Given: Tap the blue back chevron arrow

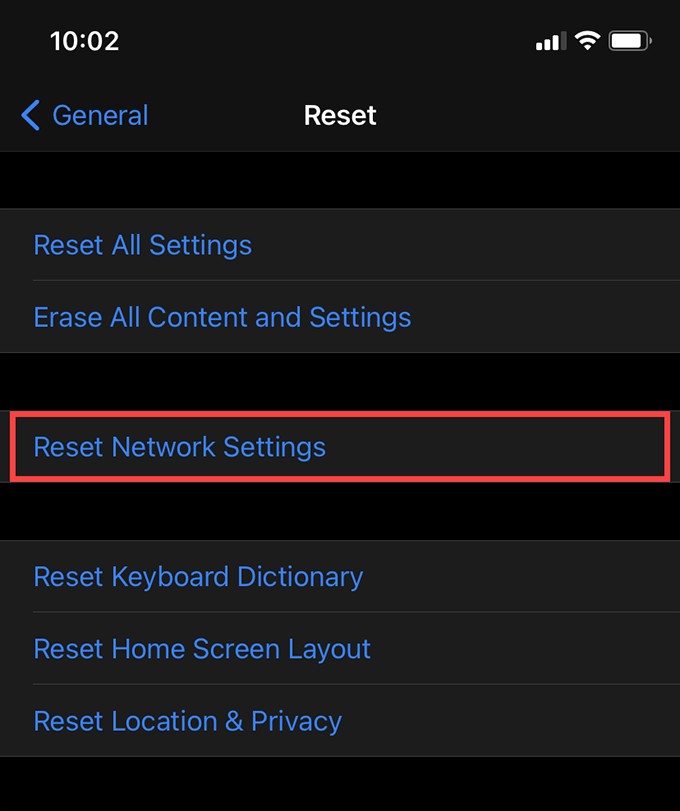Looking at the screenshot, I should (30, 115).
